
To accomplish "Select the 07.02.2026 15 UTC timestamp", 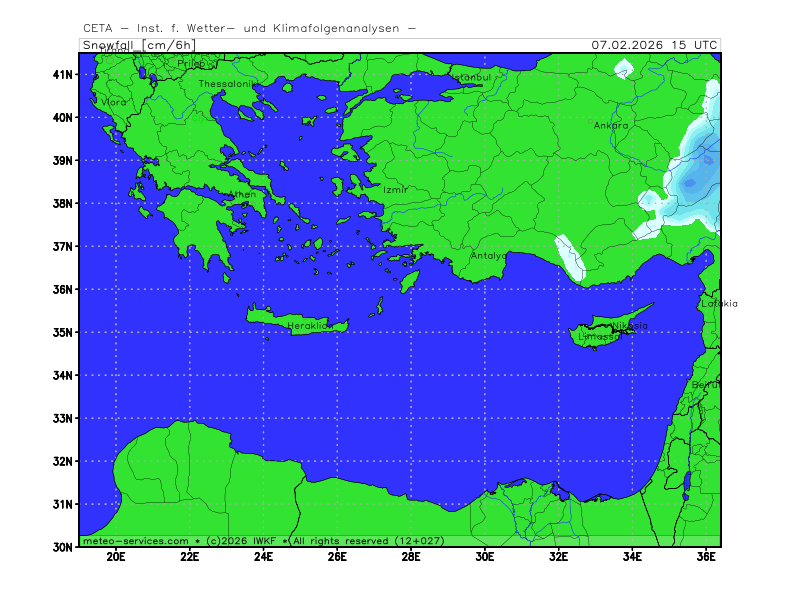I will point(654,45).
